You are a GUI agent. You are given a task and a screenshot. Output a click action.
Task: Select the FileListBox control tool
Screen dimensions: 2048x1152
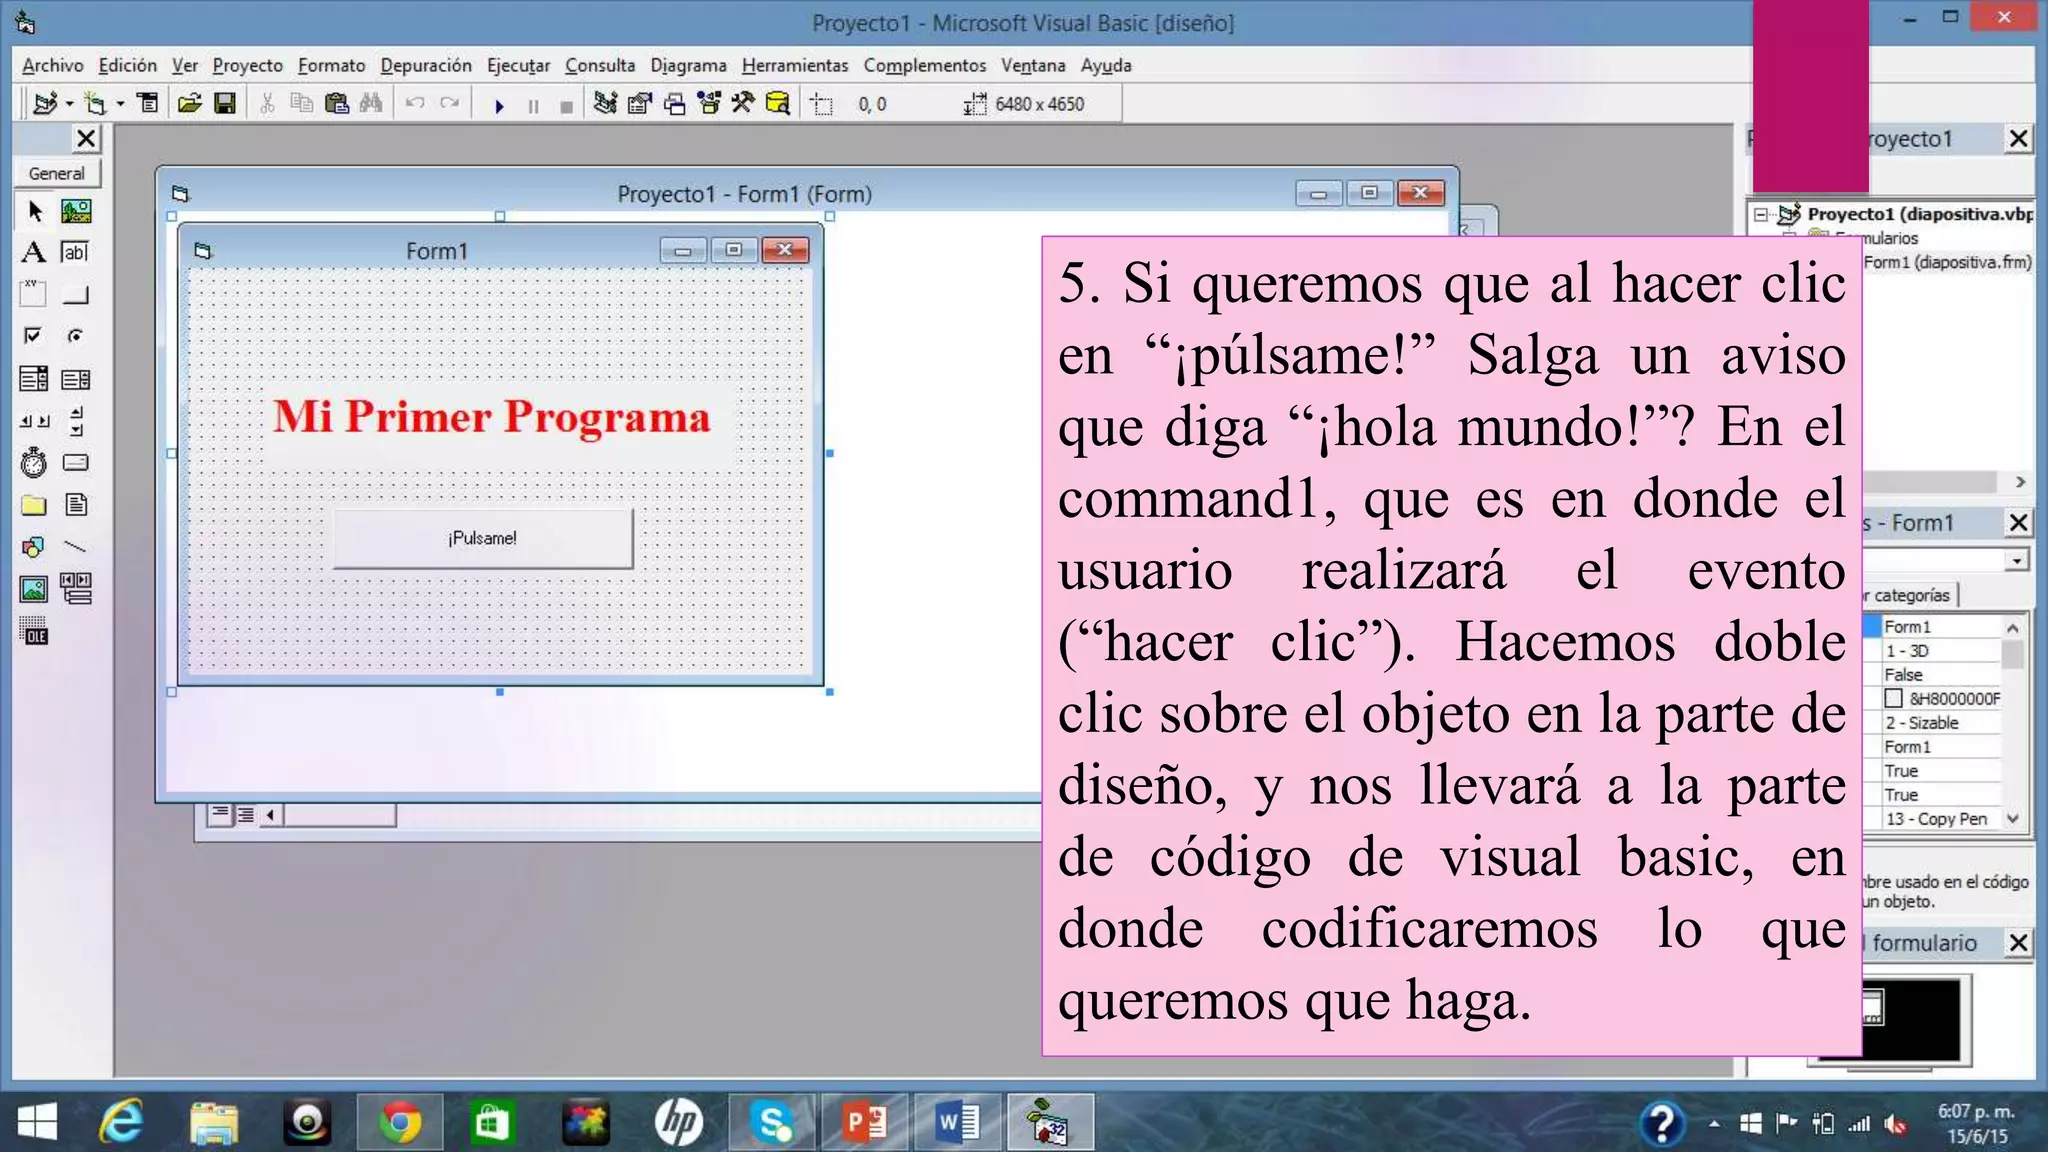pyautogui.click(x=76, y=505)
